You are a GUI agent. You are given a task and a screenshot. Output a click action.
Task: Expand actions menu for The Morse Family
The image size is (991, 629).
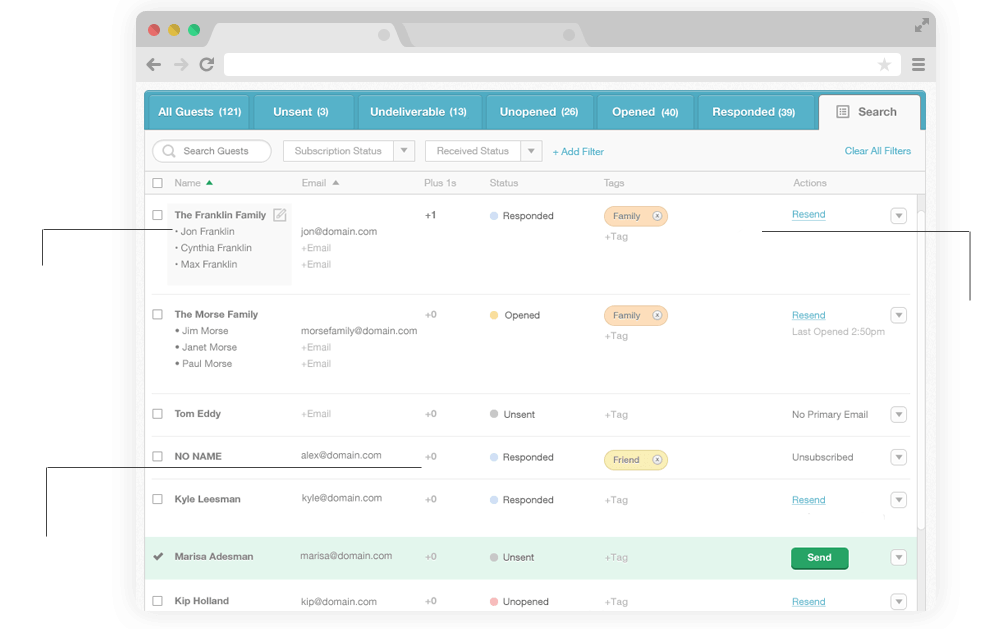(899, 315)
